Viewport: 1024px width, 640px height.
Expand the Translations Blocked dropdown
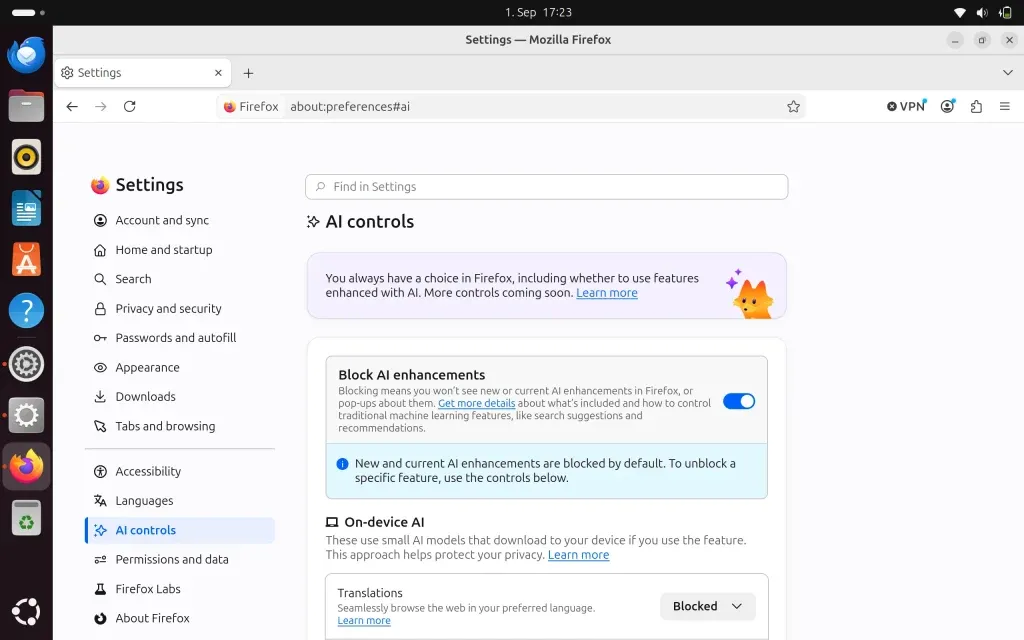[707, 606]
